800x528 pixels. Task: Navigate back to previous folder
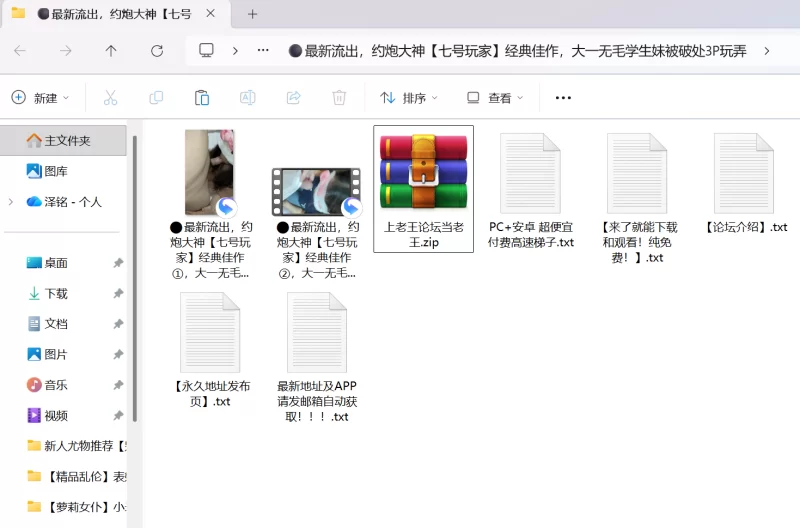20,51
